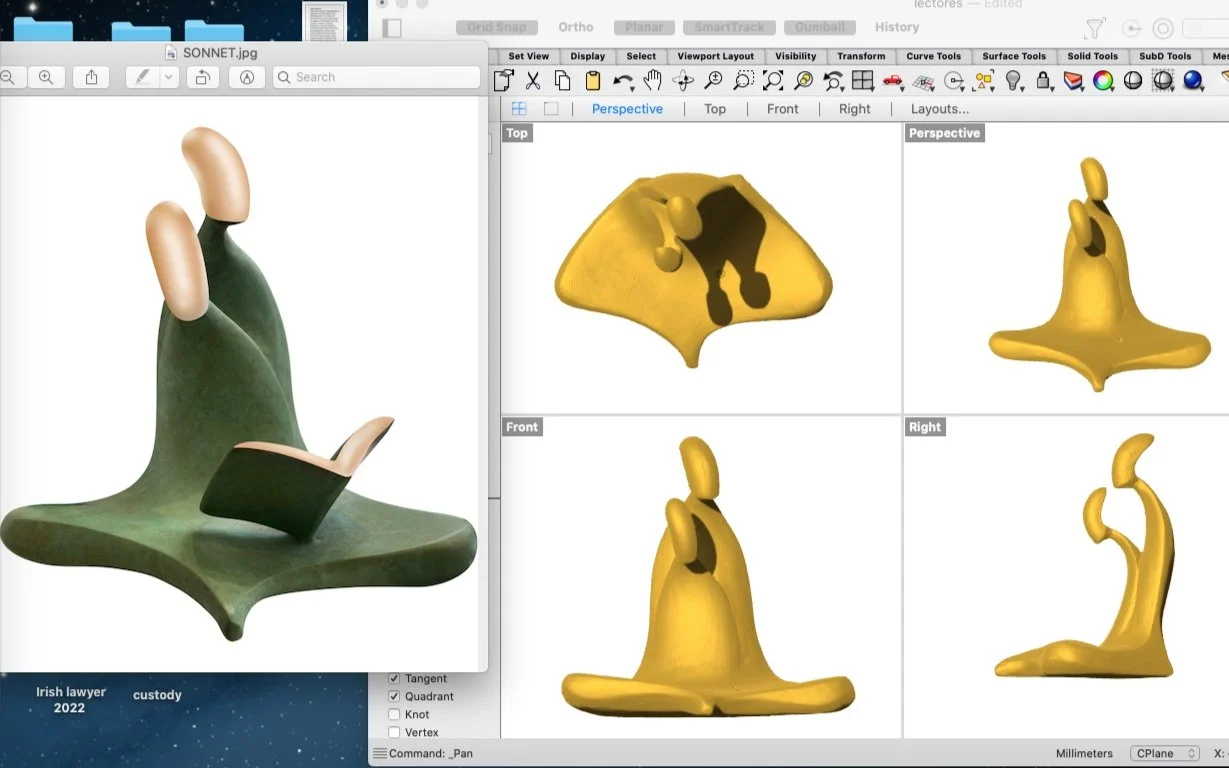This screenshot has height=768, width=1229.
Task: Click the Layouts... button
Action: click(940, 109)
